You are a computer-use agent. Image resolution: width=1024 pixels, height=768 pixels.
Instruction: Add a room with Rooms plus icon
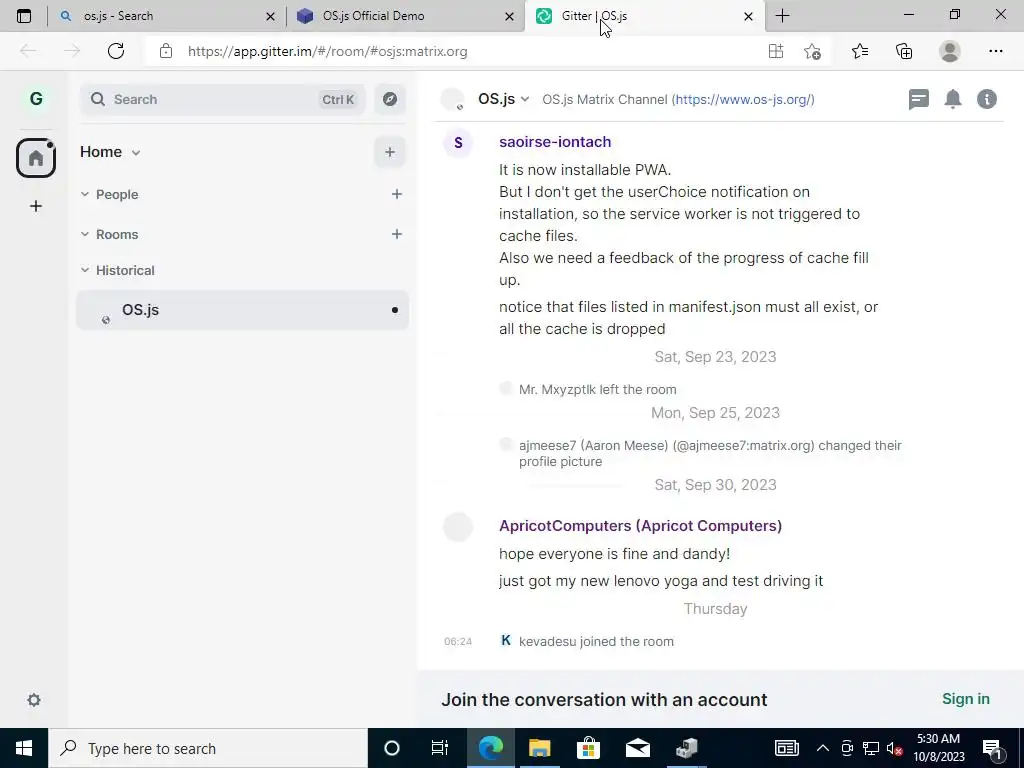tap(396, 234)
